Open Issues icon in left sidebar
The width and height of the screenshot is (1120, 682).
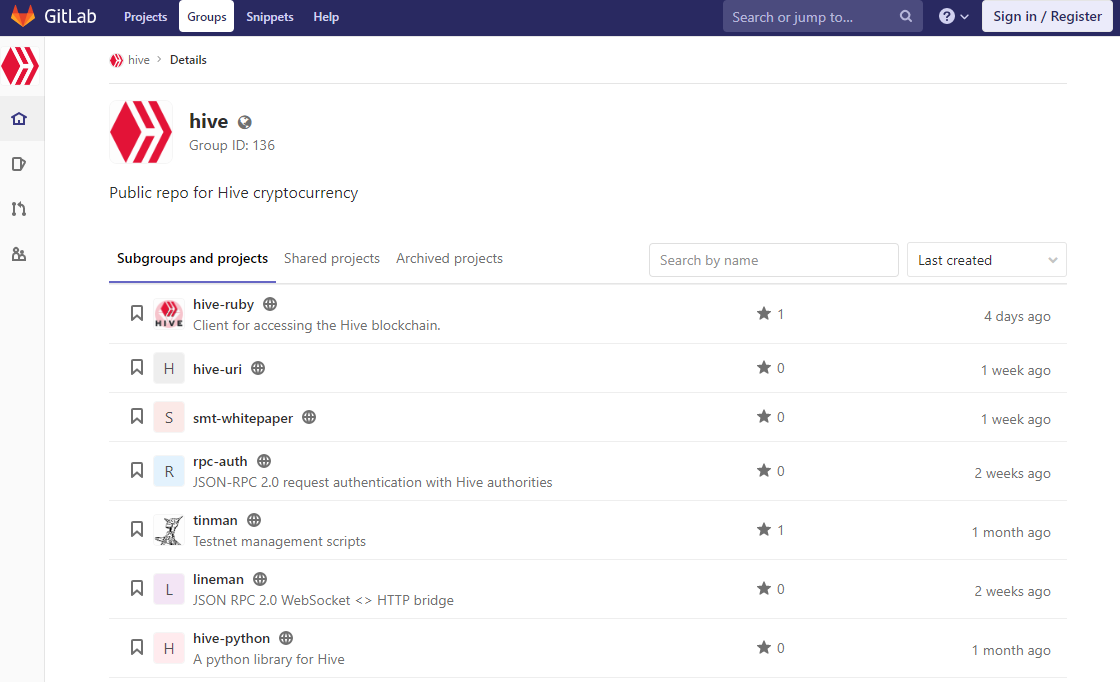[x=19, y=164]
